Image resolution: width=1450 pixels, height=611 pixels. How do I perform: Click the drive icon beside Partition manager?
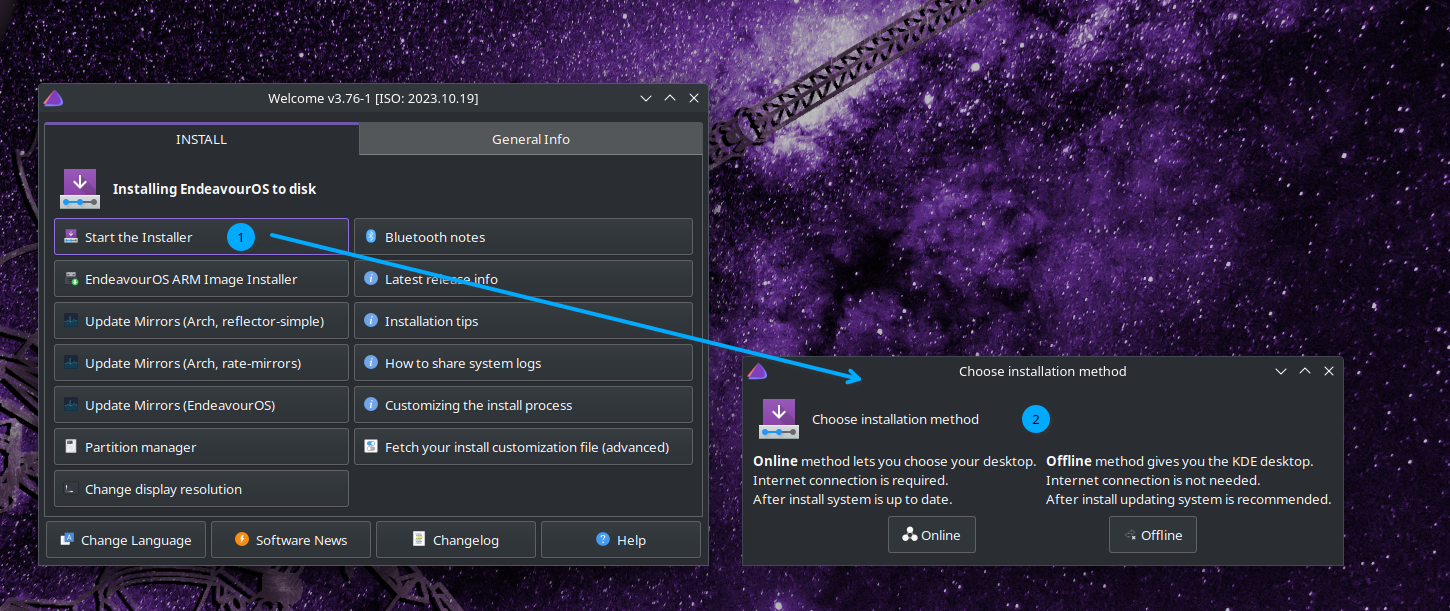[x=70, y=447]
